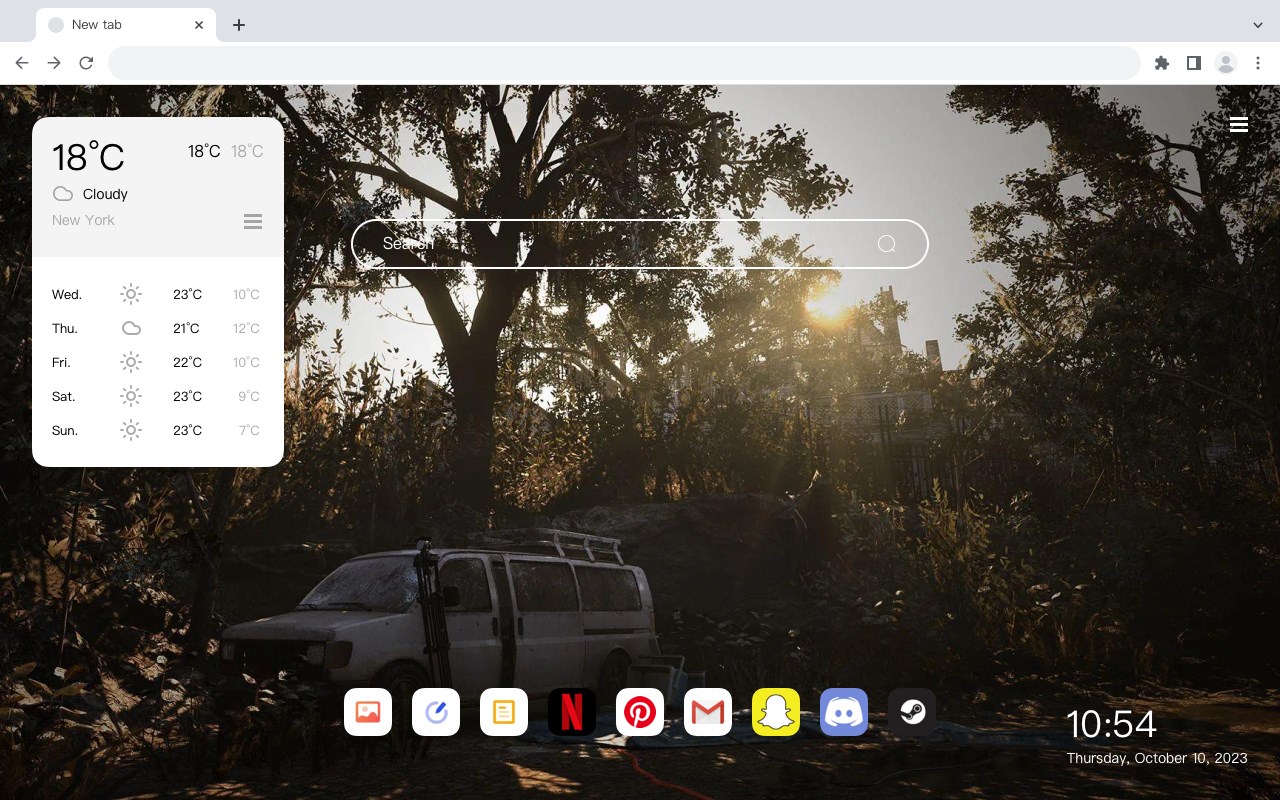The image size is (1280, 800).
Task: Click the 7°C low for Sunday
Action: [x=249, y=430]
